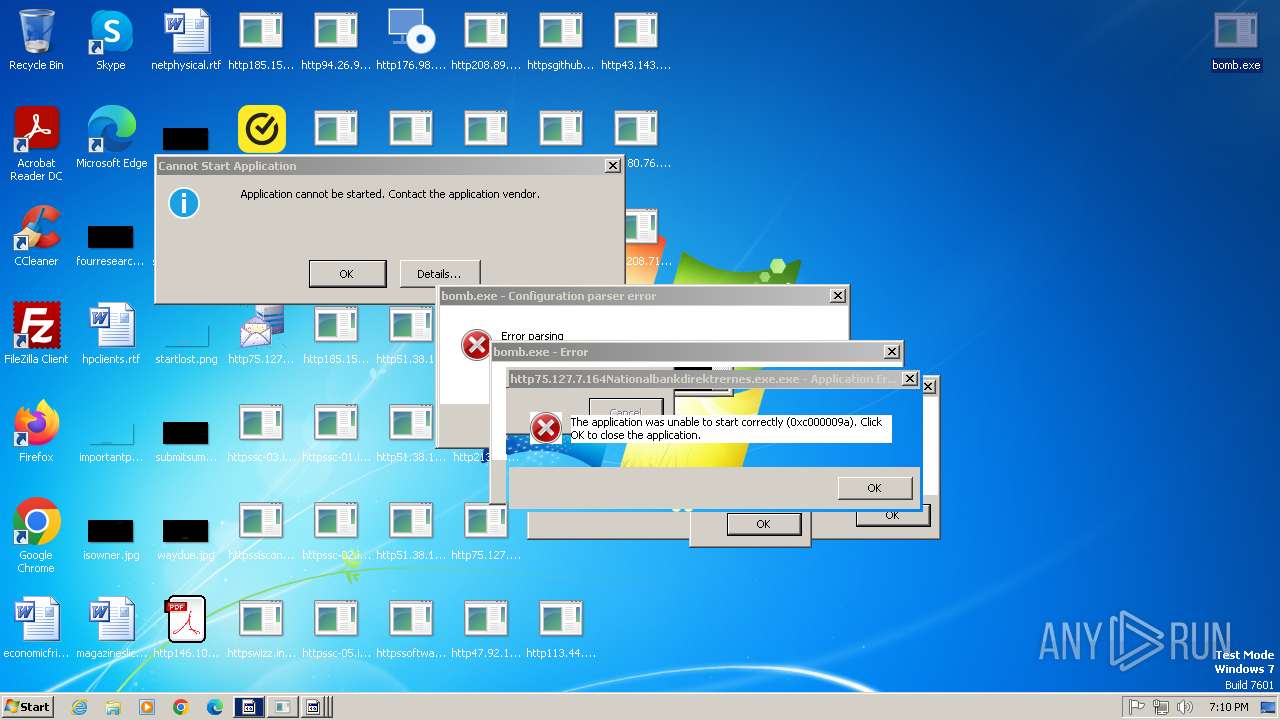Open the Action Center flag in the tray
Image resolution: width=1280 pixels, height=720 pixels.
[x=1137, y=707]
